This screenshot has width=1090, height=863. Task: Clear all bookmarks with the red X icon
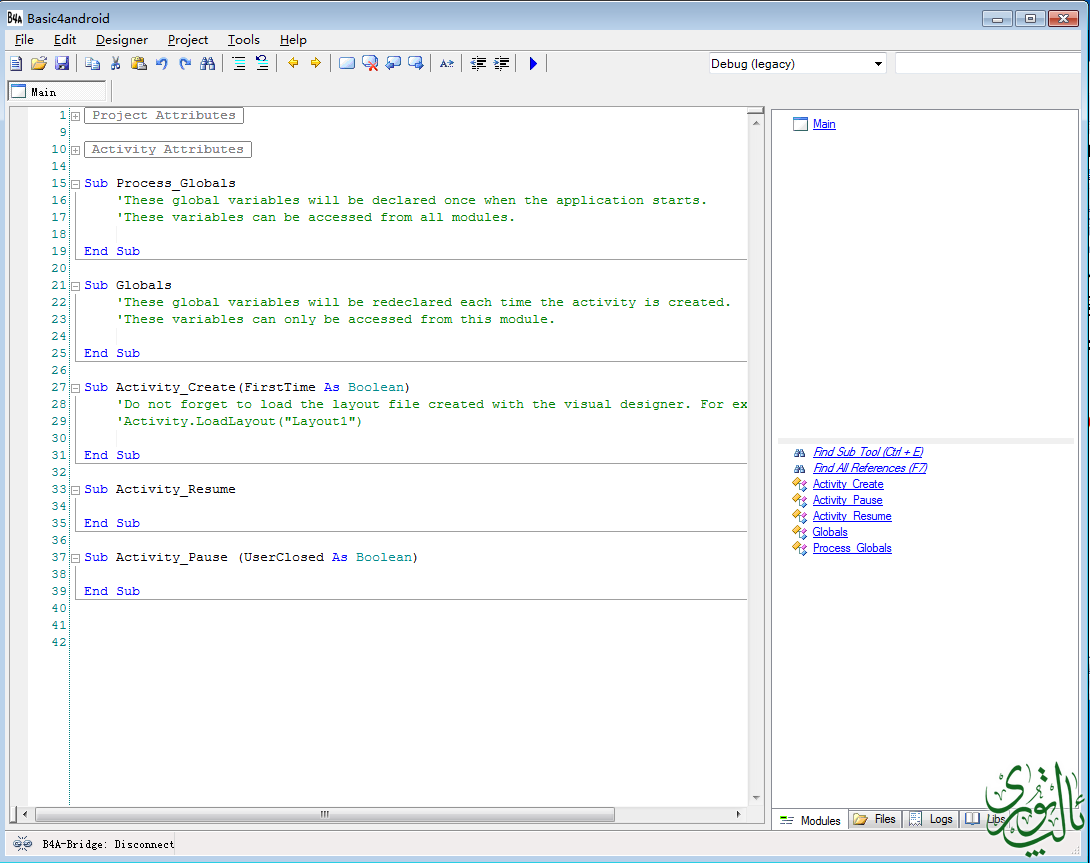click(370, 63)
